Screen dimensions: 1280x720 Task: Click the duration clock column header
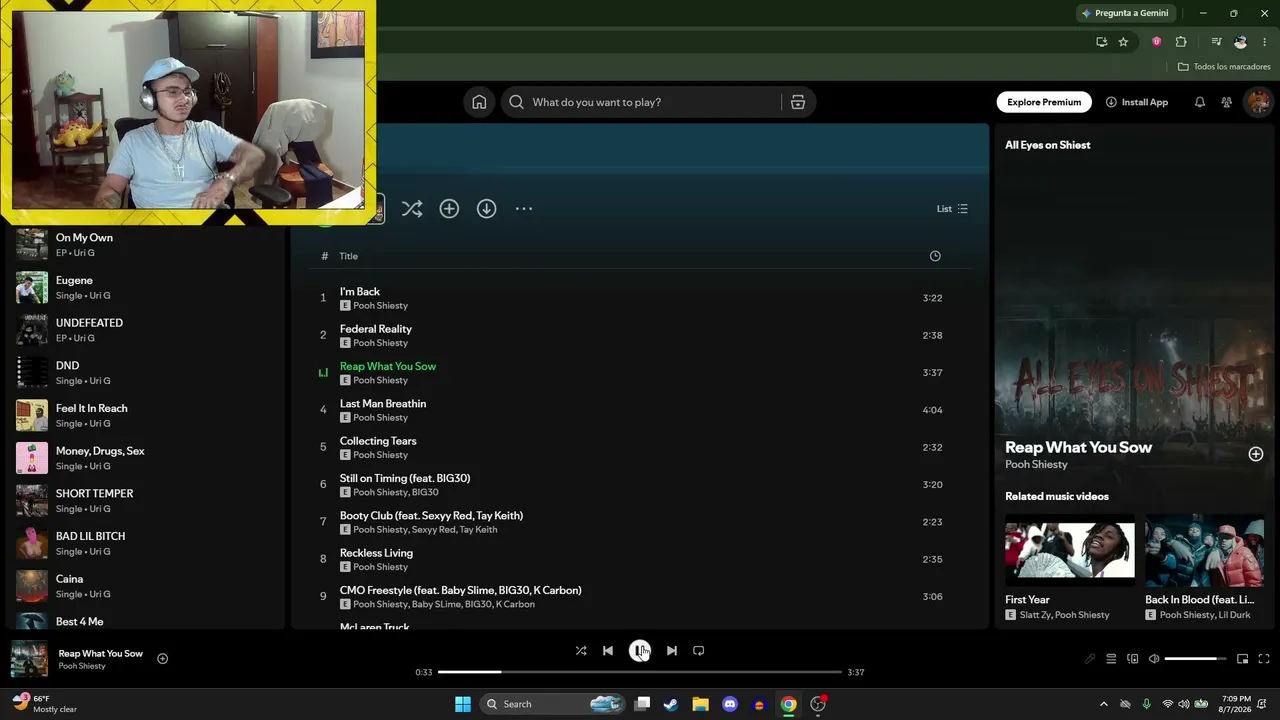(x=935, y=256)
